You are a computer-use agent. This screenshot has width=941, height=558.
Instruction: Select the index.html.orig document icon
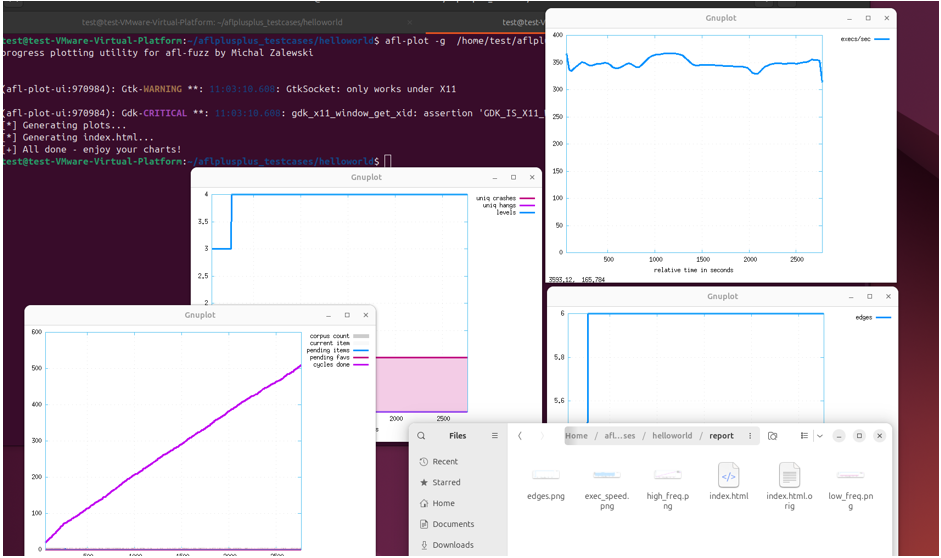point(789,476)
